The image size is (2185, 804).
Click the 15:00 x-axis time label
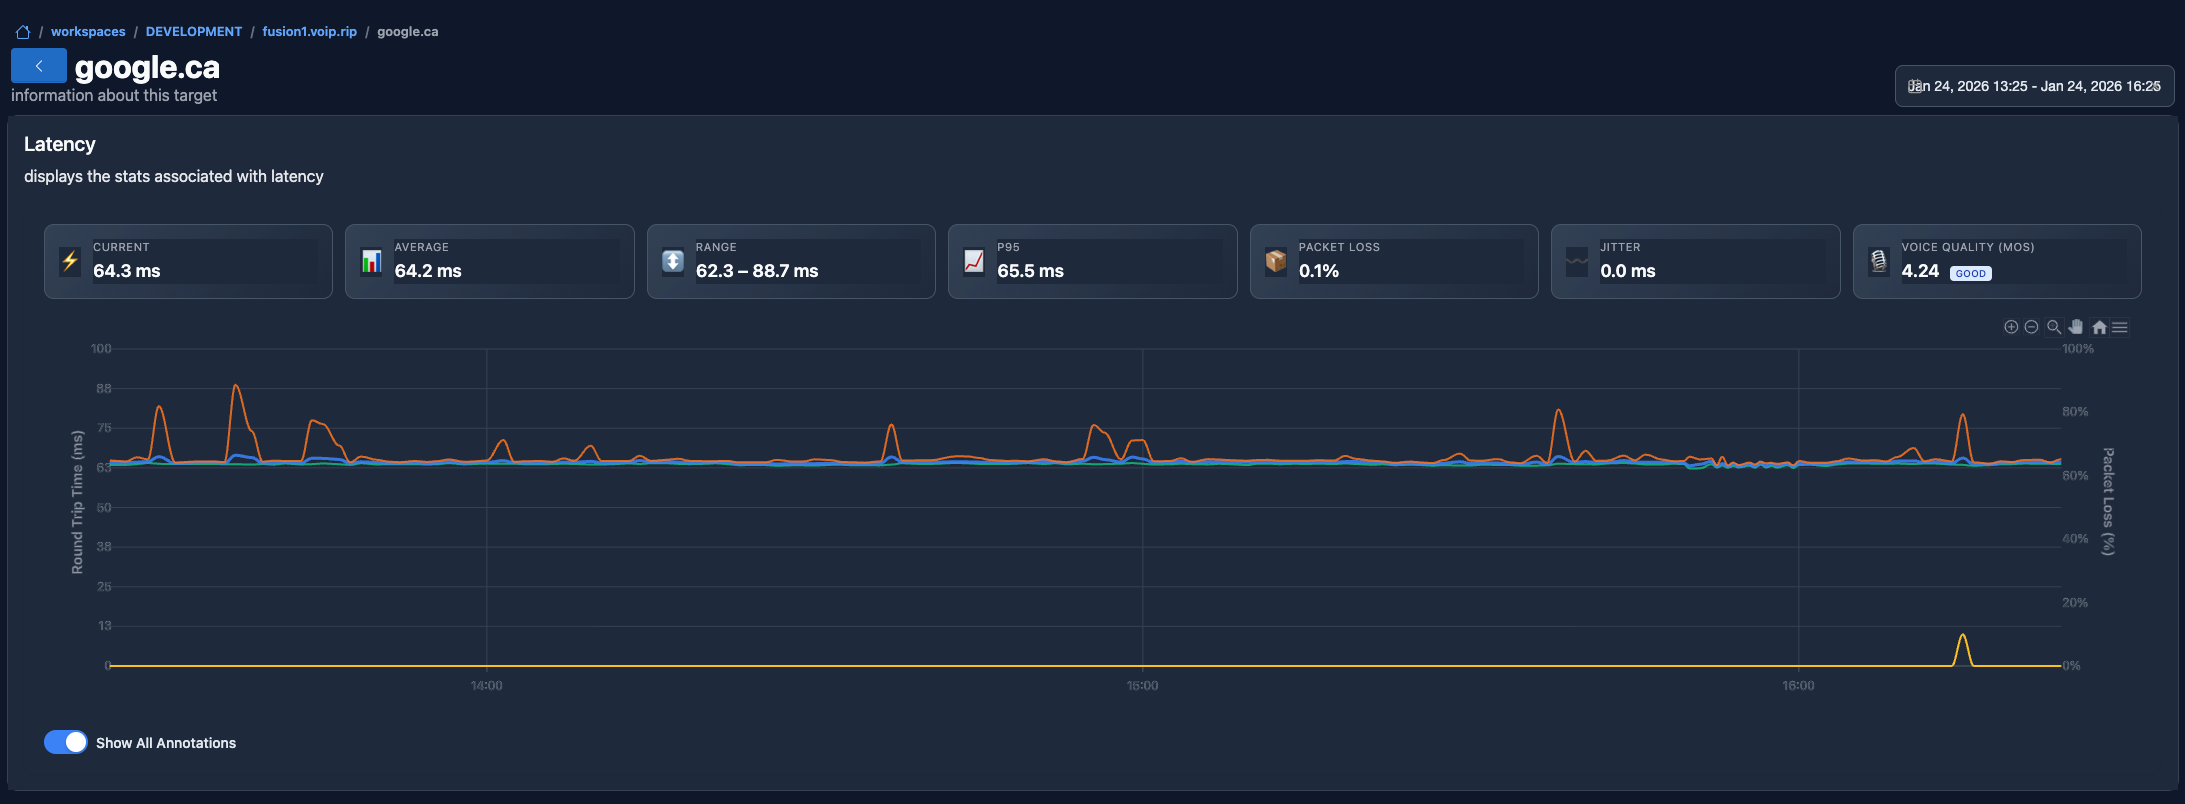tap(1142, 685)
